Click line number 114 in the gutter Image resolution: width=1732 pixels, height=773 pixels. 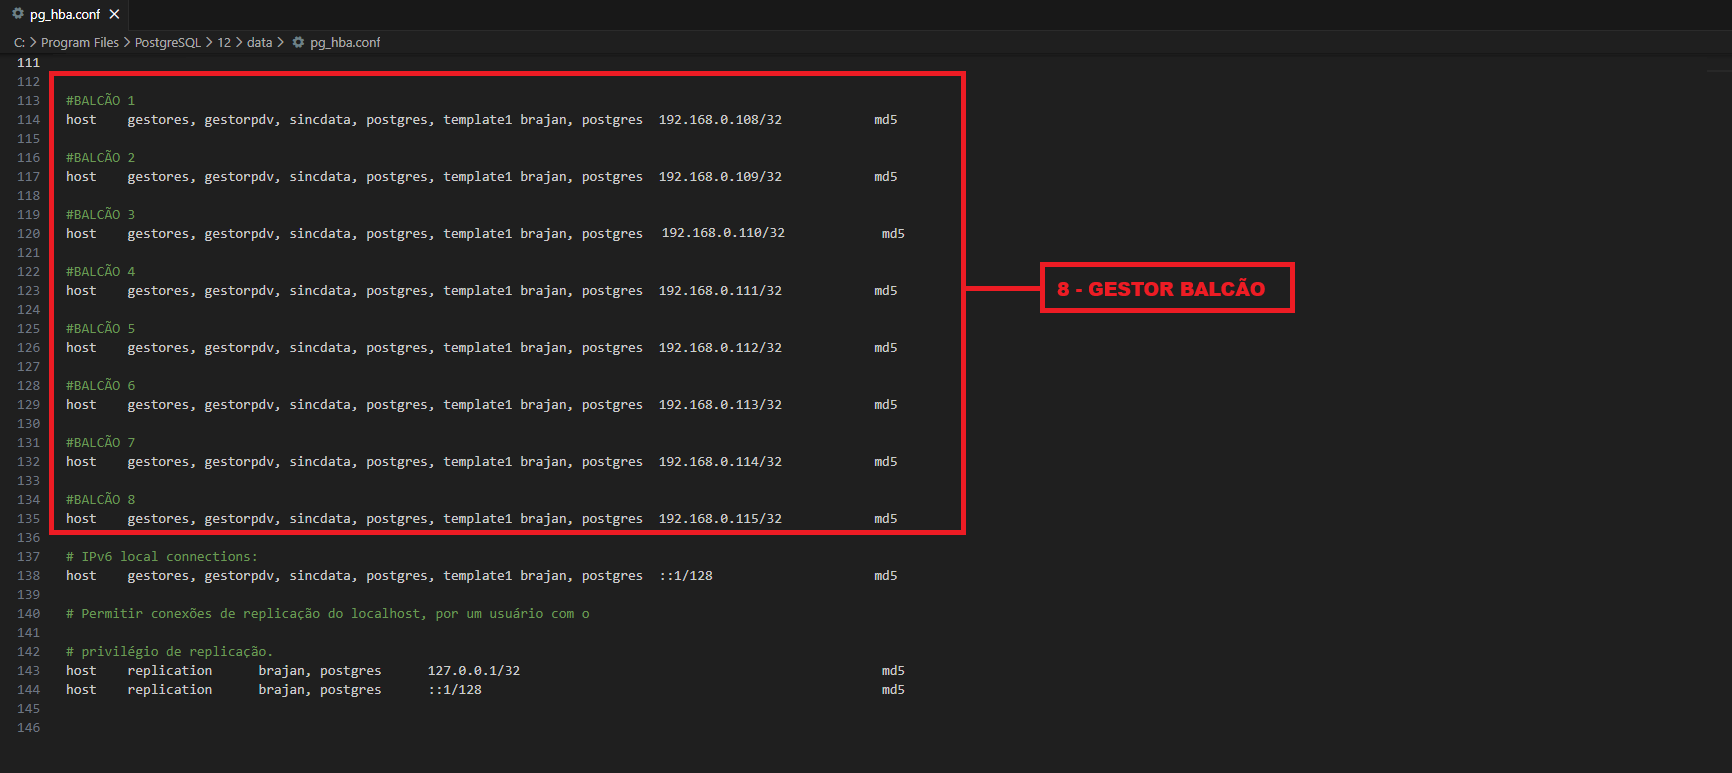(28, 119)
